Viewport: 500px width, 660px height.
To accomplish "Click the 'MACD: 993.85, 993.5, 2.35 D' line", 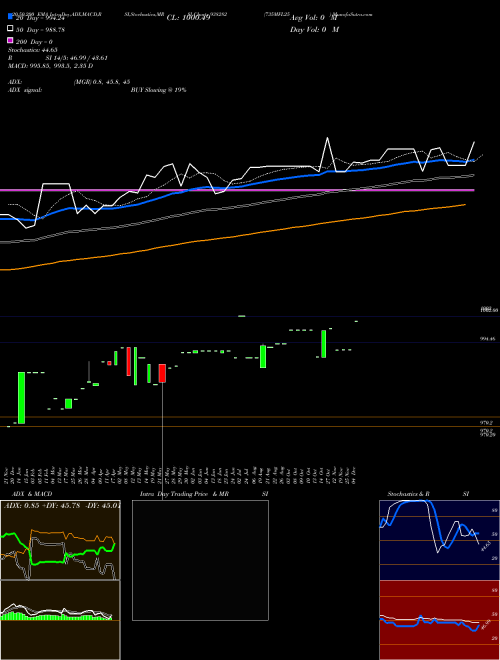I will pos(51,66).
